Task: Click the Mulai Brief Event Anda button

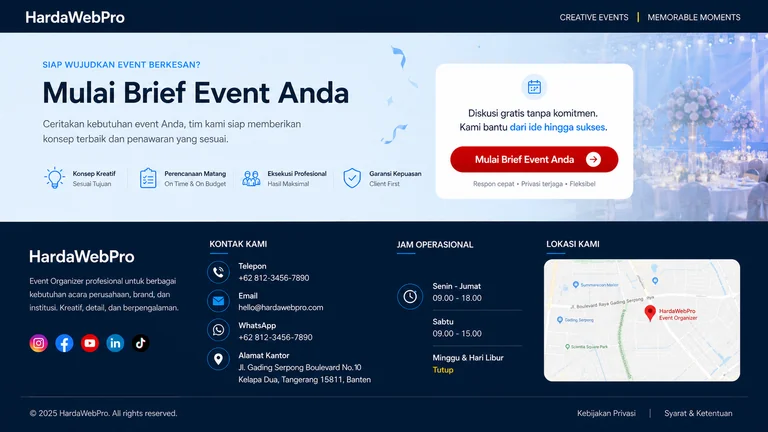Action: [534, 159]
